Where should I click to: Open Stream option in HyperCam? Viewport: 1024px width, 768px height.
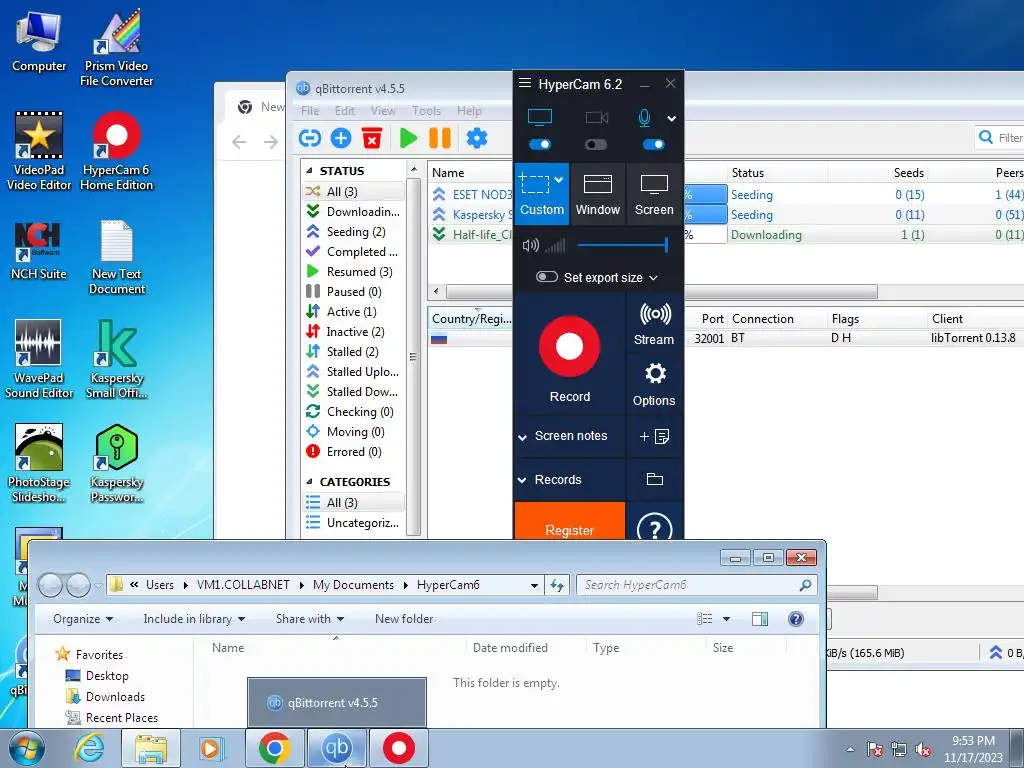[x=654, y=324]
